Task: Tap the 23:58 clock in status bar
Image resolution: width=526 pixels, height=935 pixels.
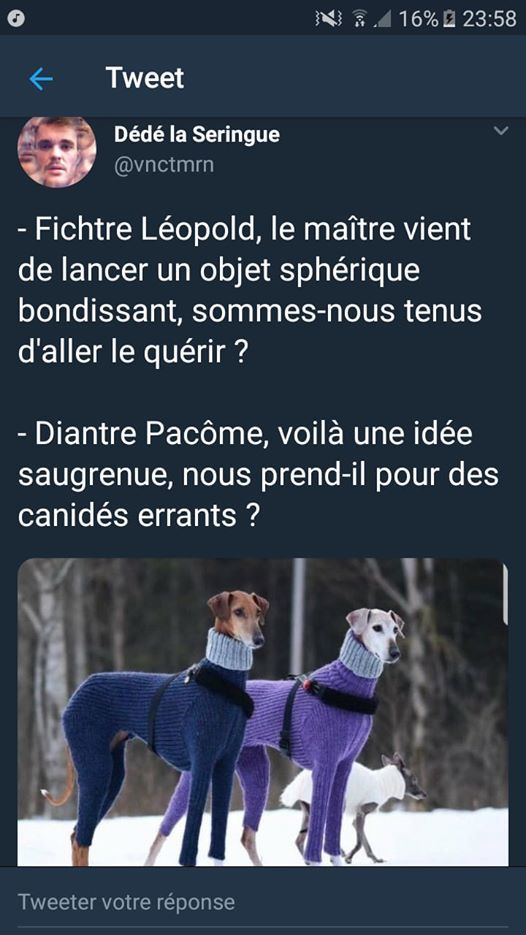Action: (x=489, y=19)
